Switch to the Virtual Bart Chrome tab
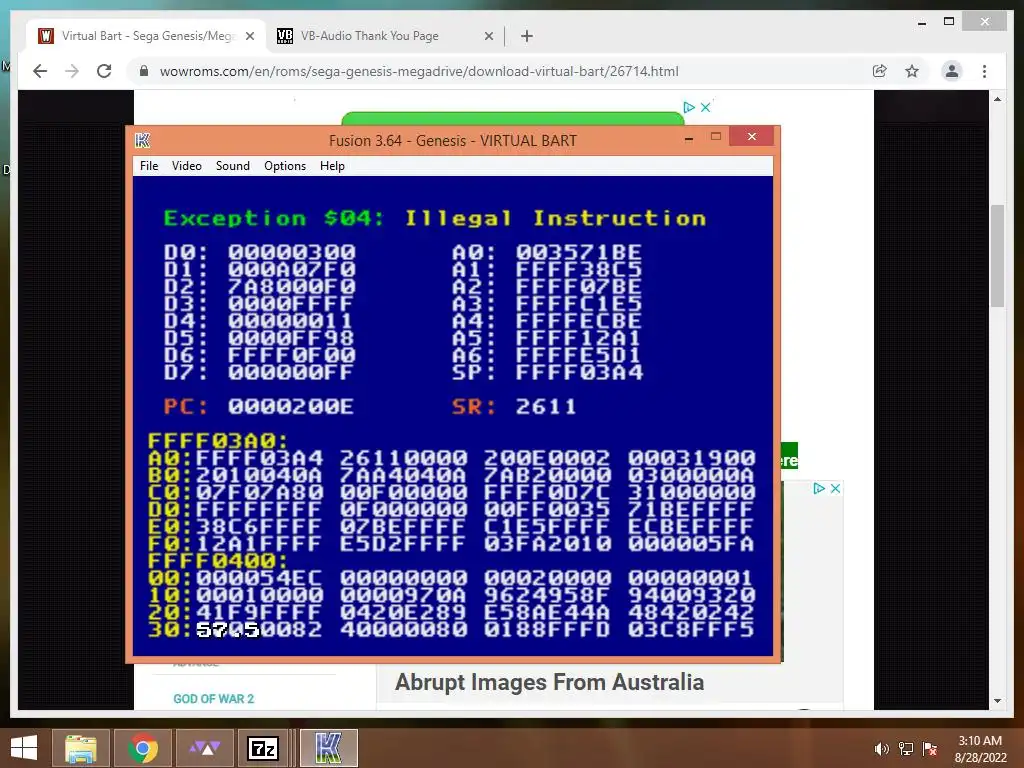 (x=146, y=36)
